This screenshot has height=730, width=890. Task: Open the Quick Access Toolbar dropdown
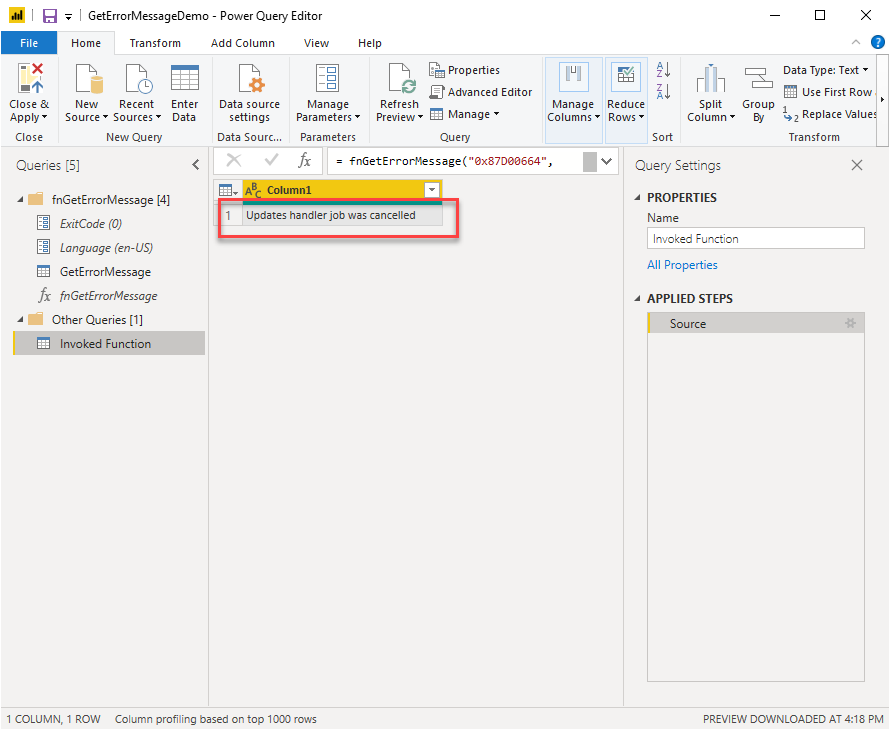coord(68,16)
